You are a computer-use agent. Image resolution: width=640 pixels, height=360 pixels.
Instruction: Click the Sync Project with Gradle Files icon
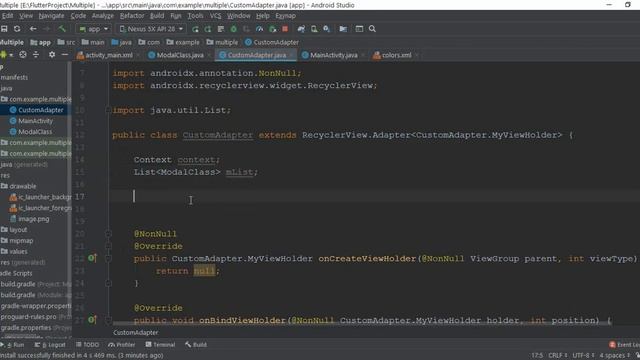pyautogui.click(x=301, y=29)
